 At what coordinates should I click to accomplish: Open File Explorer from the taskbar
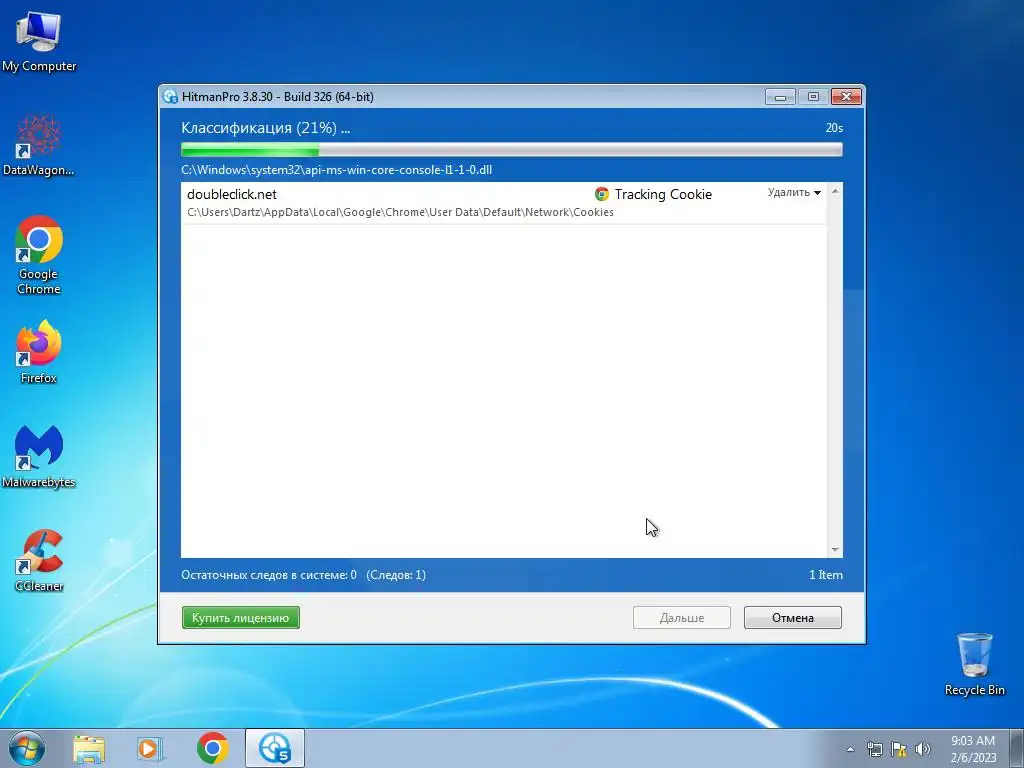click(x=89, y=748)
